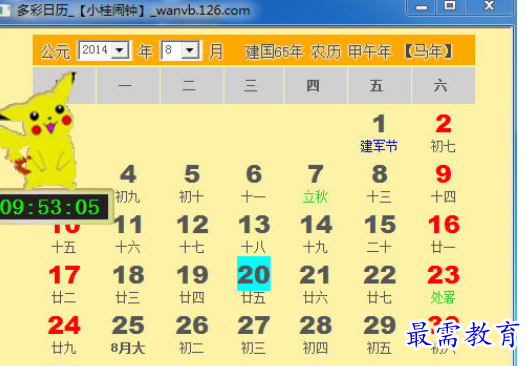
Task: Select highlighted date 20
Action: [x=254, y=274]
